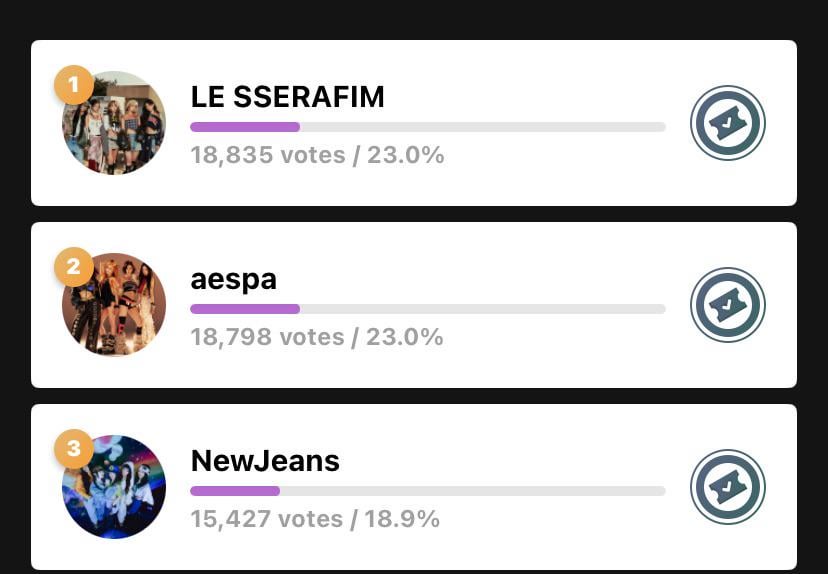Click the LE SSERAFIM name heading

pyautogui.click(x=287, y=97)
